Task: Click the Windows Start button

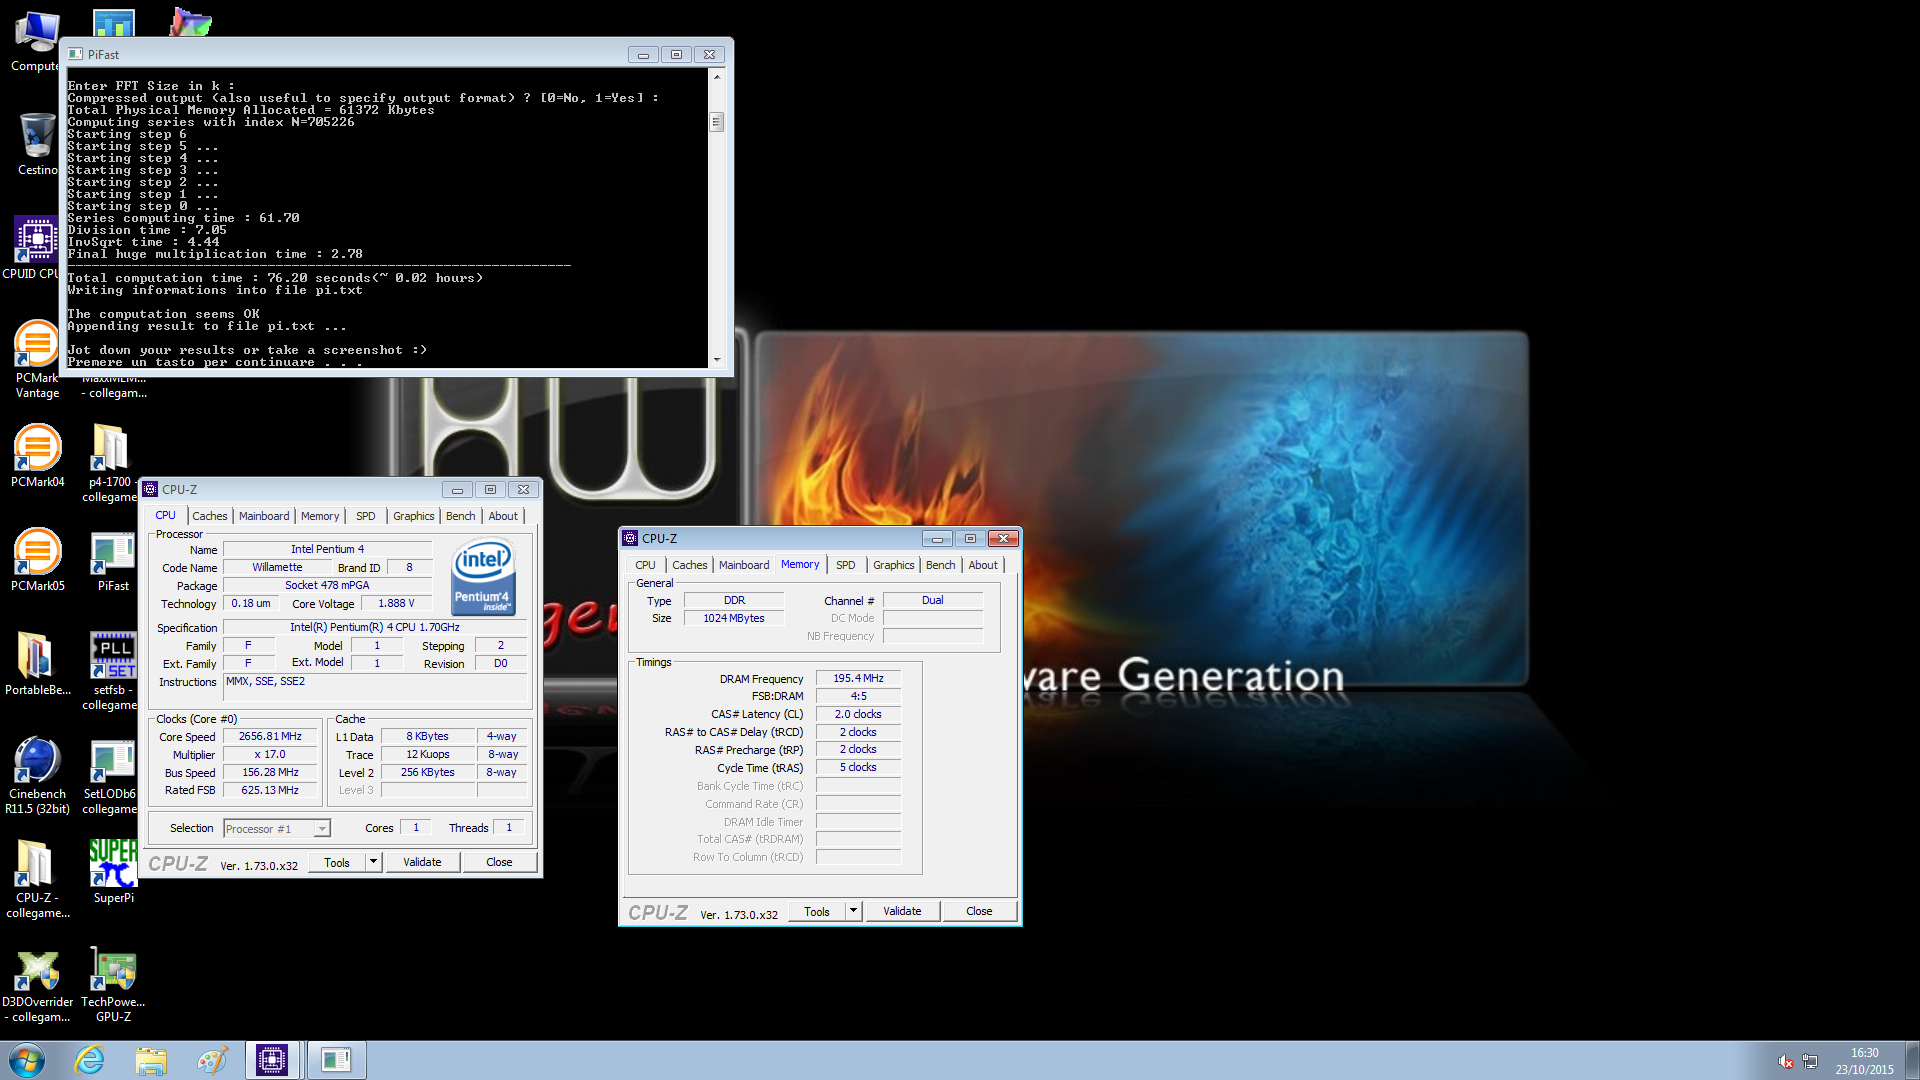Action: [x=27, y=1060]
